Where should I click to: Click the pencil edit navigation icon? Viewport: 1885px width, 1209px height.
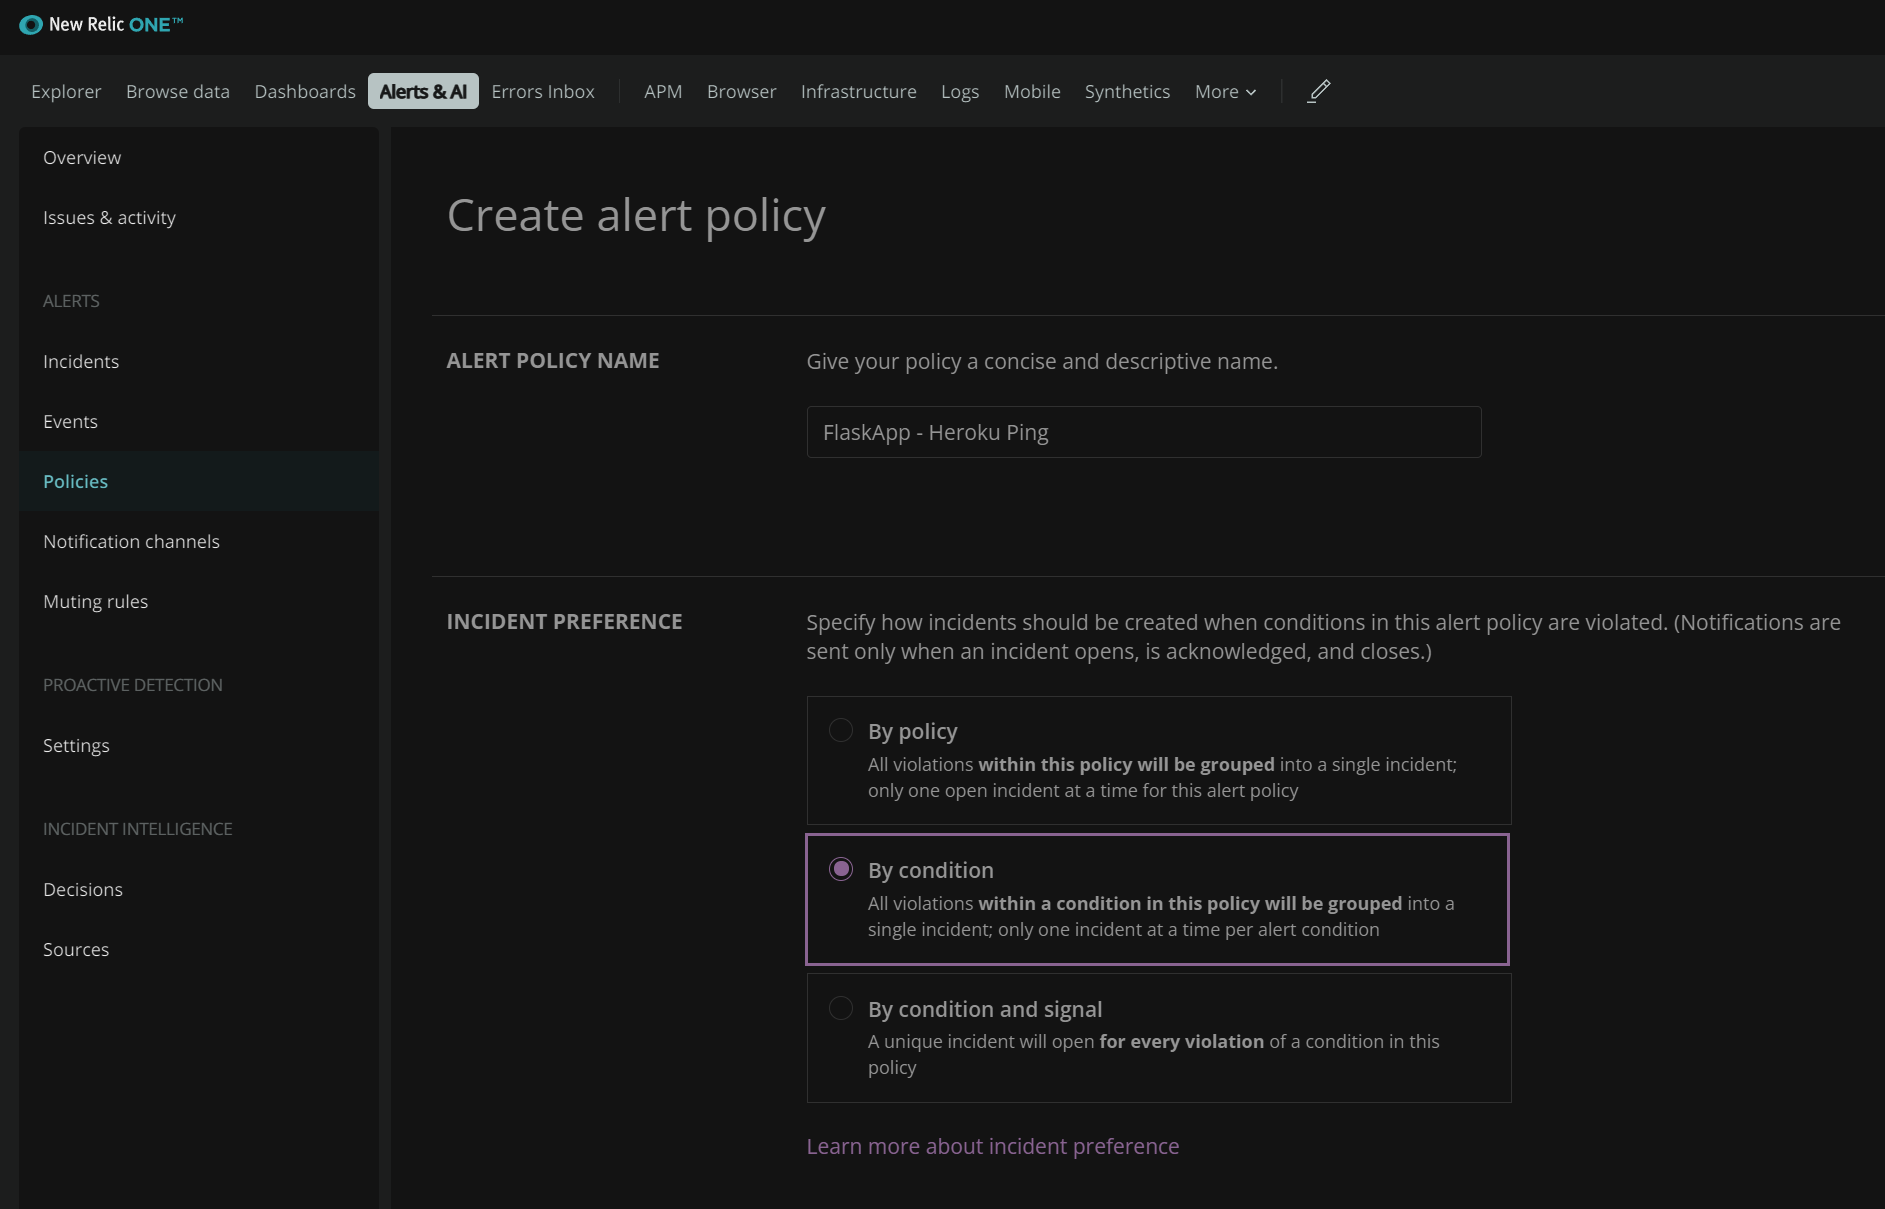tap(1319, 91)
